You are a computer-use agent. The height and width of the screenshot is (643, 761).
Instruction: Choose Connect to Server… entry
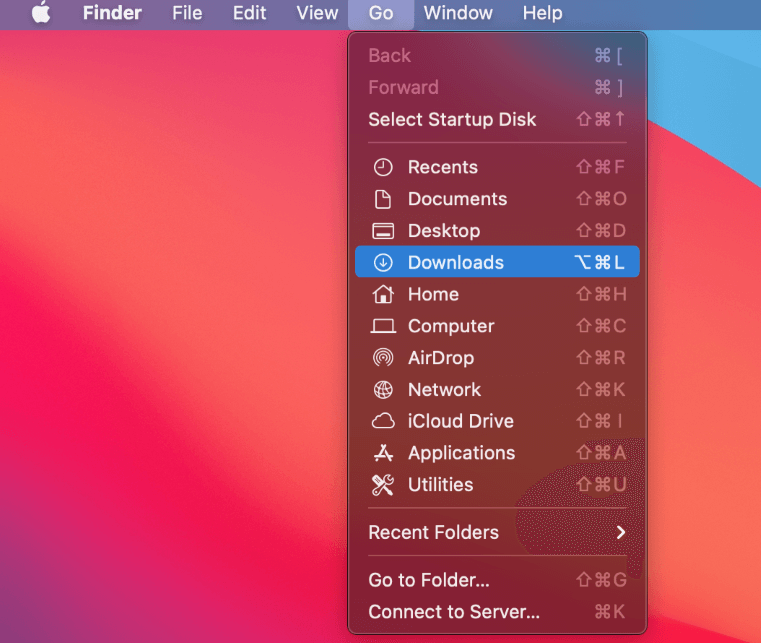coord(497,612)
